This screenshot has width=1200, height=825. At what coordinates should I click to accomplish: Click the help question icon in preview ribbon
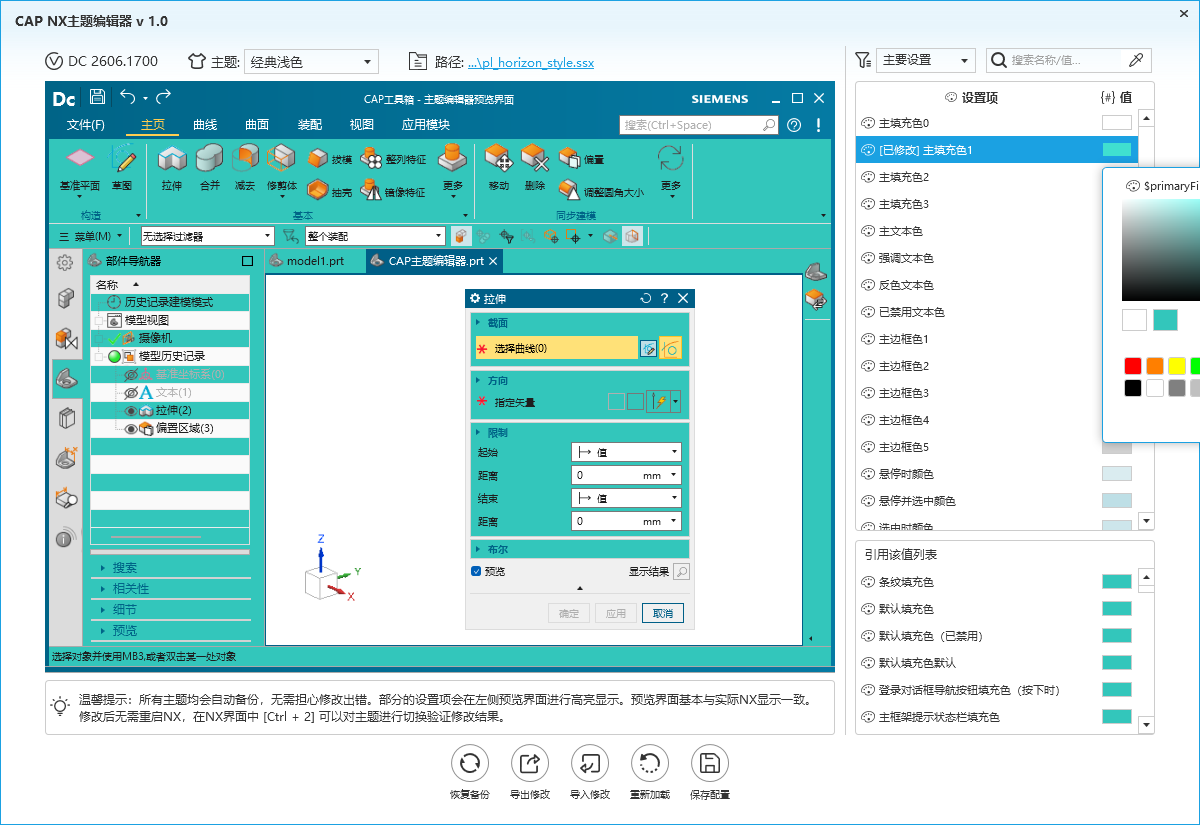click(x=794, y=125)
